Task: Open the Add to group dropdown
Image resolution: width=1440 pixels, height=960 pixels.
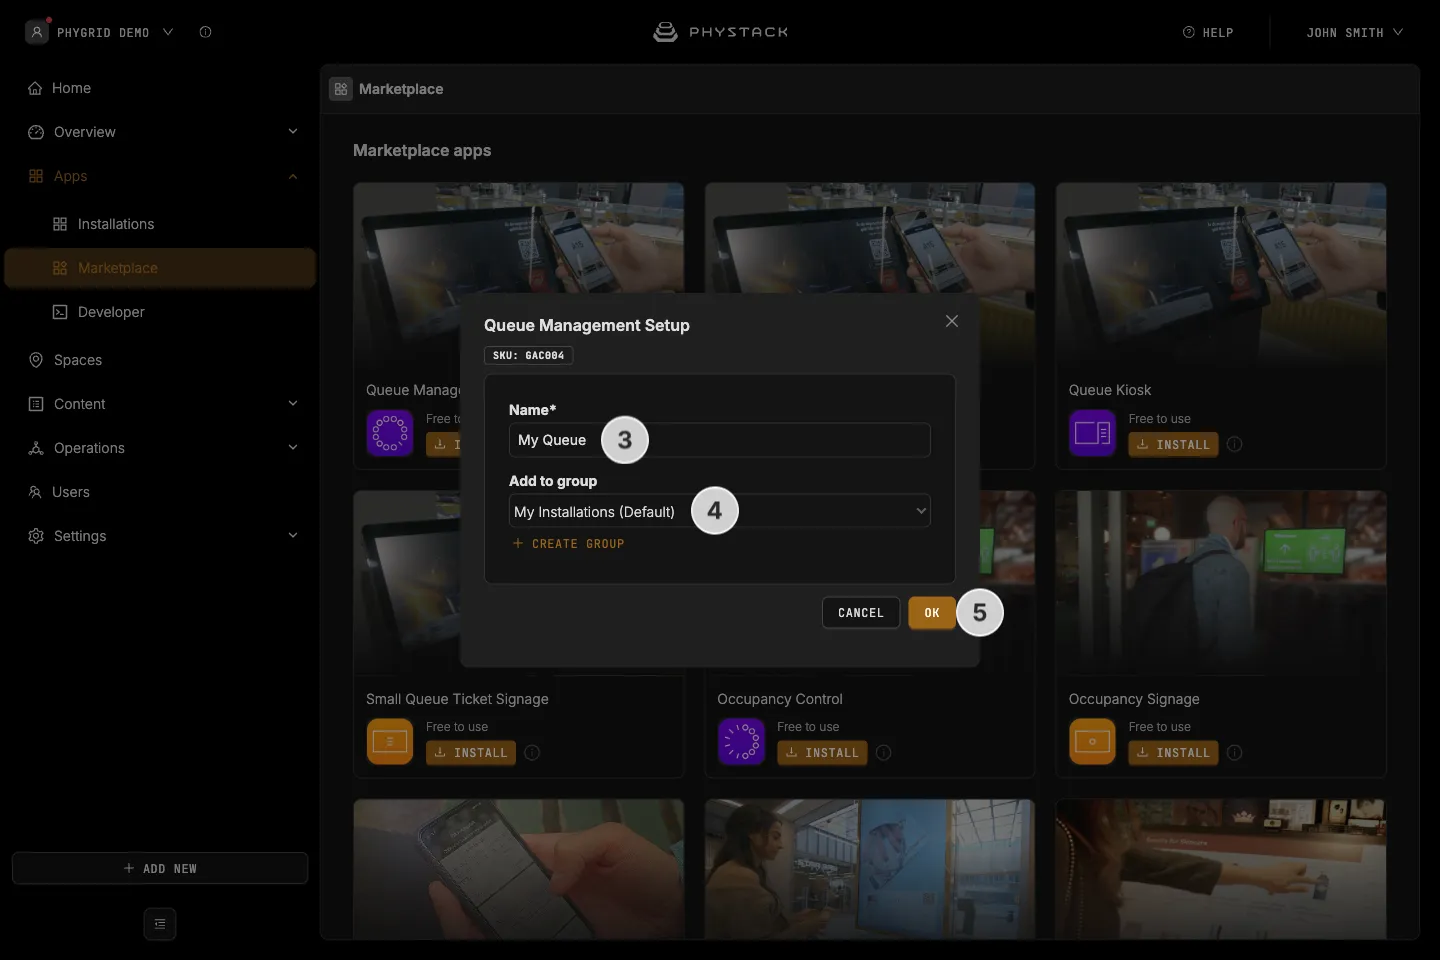Action: coord(720,511)
